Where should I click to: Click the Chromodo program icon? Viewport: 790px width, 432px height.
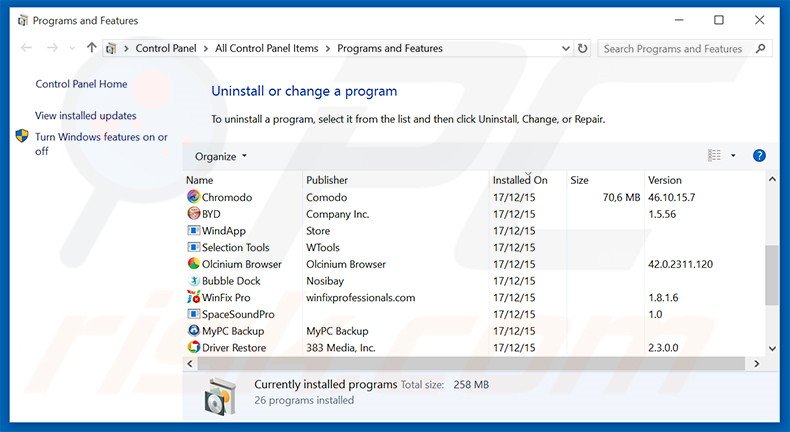pos(193,197)
